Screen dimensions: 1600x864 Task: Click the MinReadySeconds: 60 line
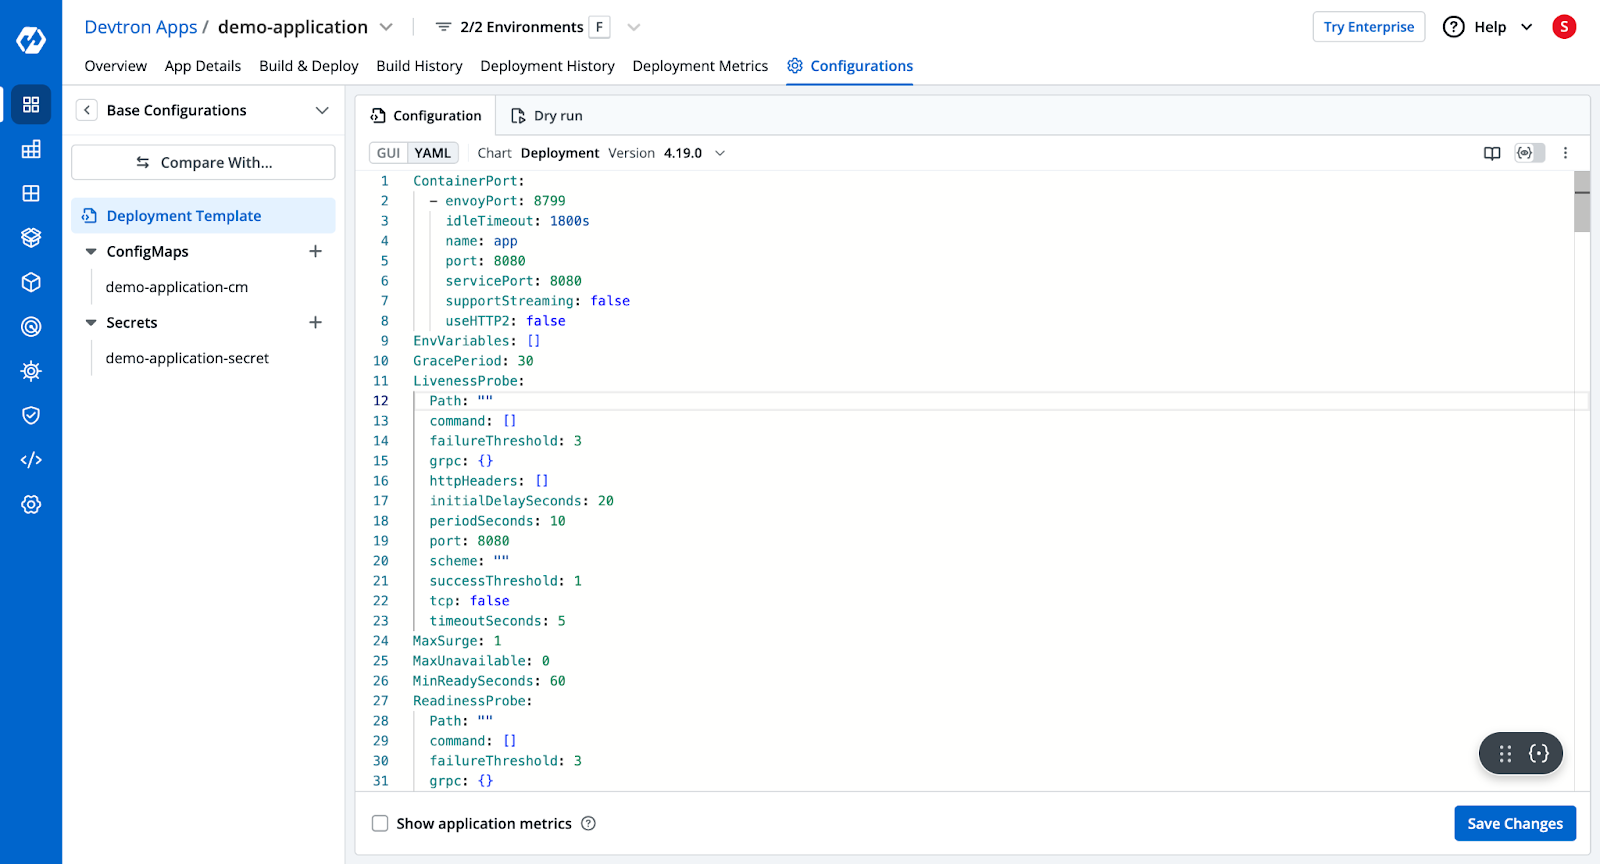pyautogui.click(x=489, y=681)
